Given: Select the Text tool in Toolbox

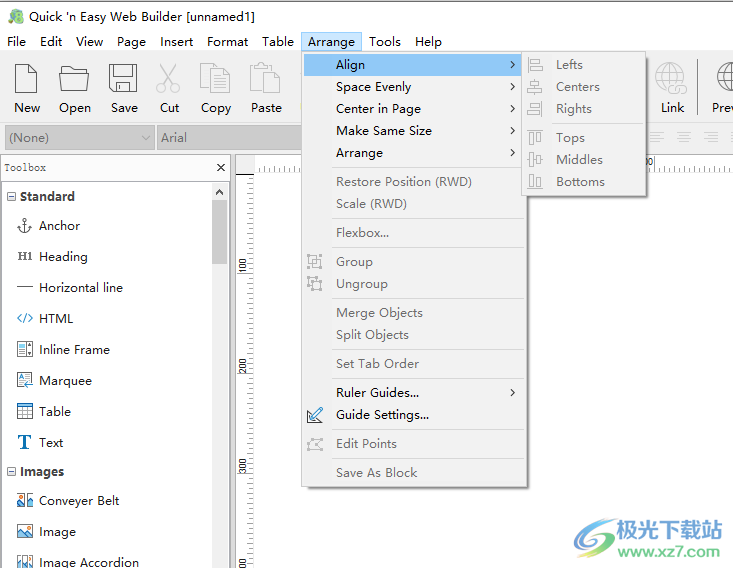Looking at the screenshot, I should click(40, 442).
